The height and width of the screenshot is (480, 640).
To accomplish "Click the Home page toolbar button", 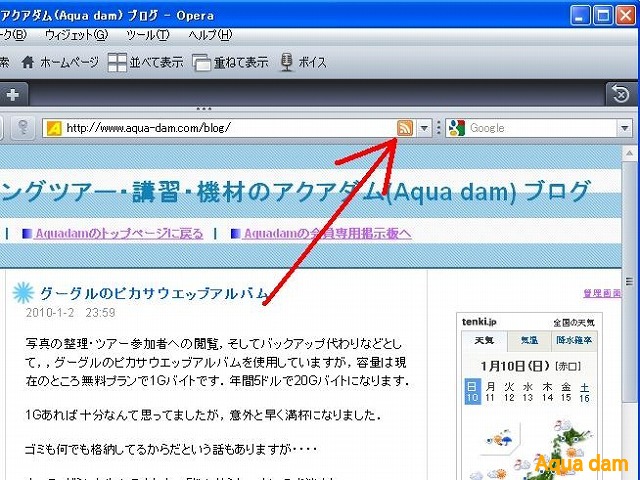I will point(60,62).
